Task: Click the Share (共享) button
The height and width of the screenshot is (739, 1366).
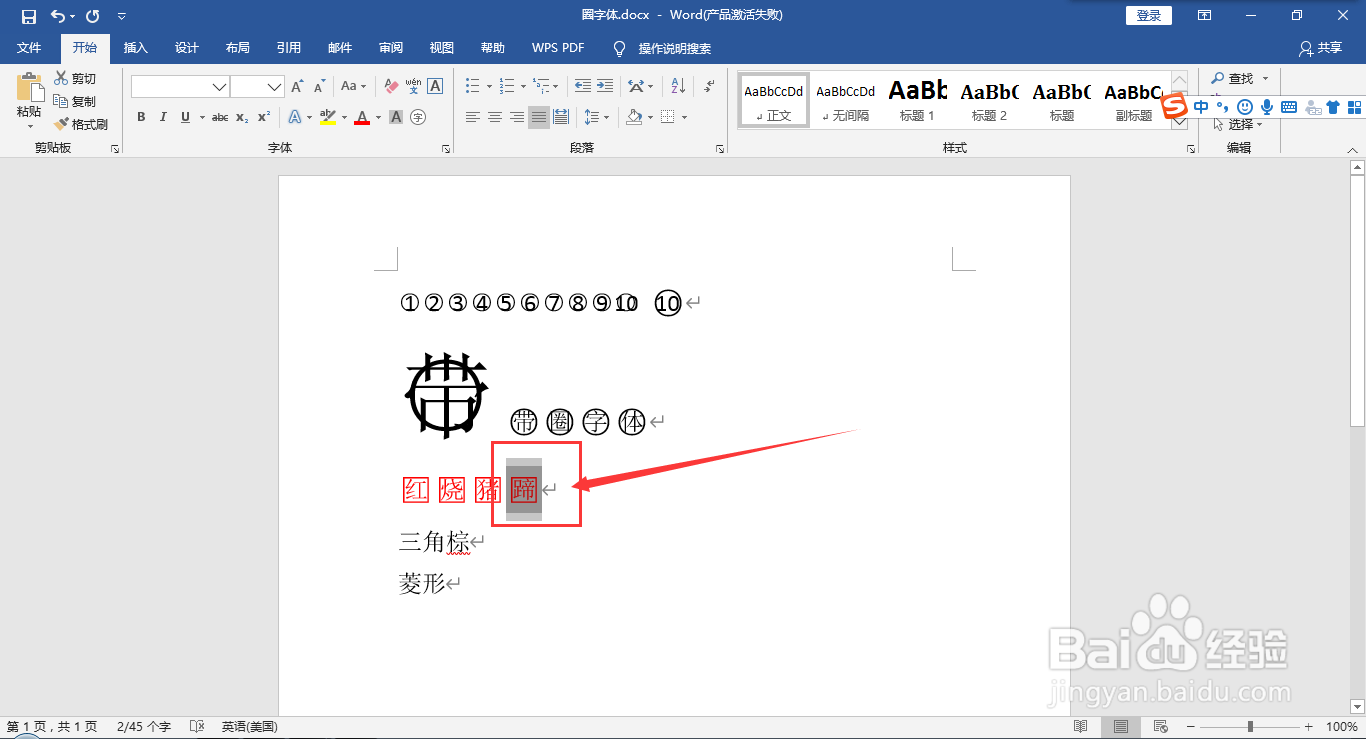Action: click(x=1320, y=48)
